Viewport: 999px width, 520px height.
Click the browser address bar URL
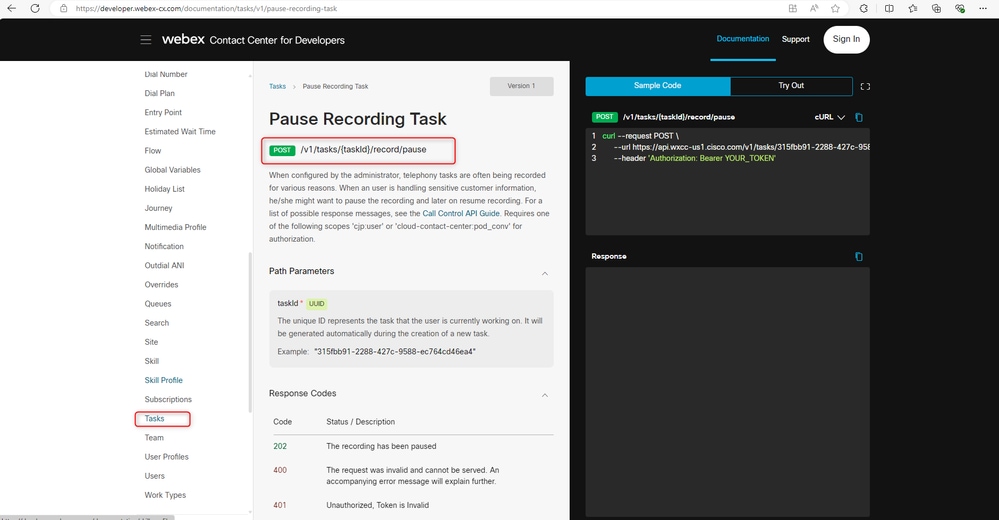click(x=206, y=8)
